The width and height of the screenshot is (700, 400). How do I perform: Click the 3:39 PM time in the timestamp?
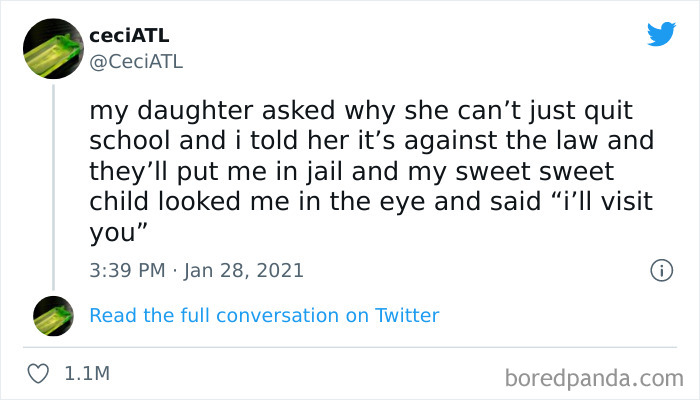click(125, 270)
